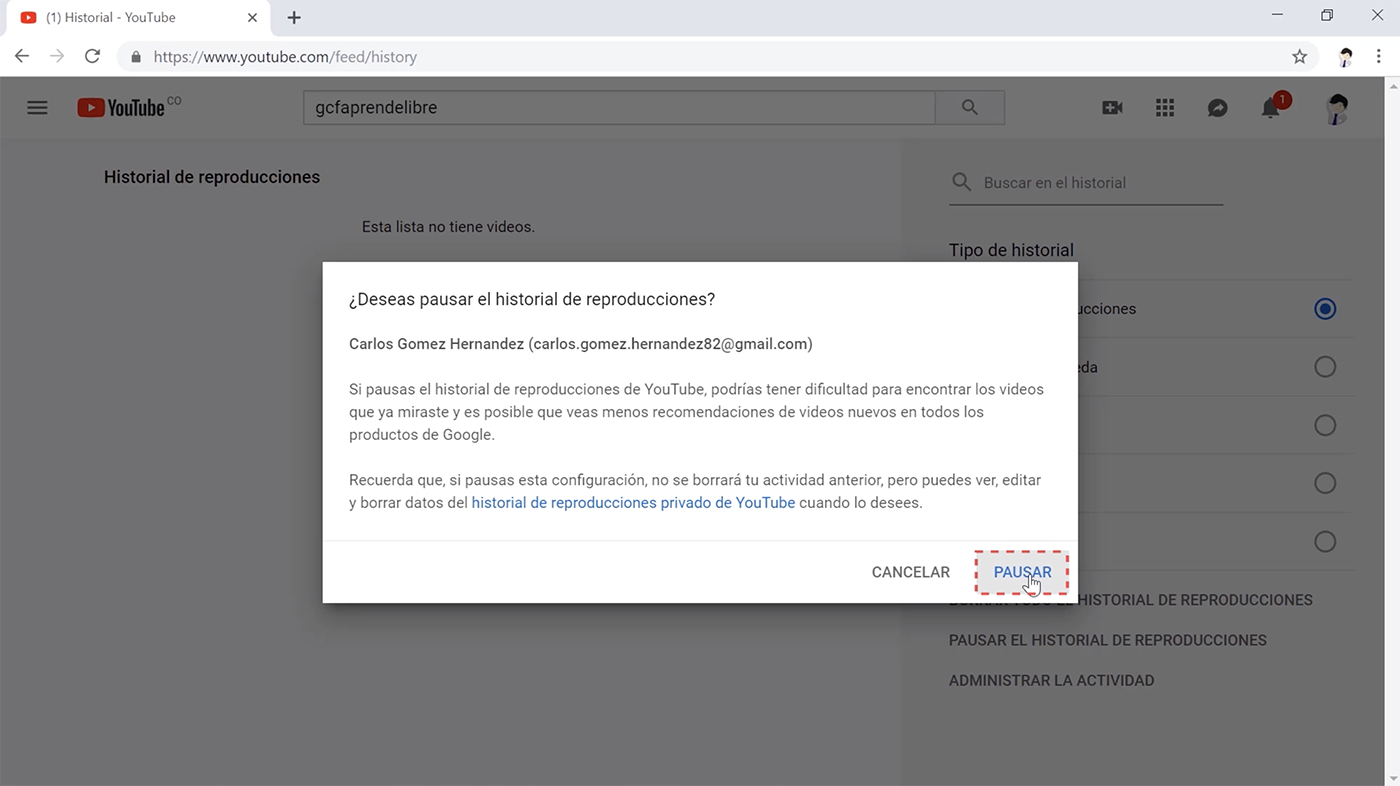The width and height of the screenshot is (1400, 786).
Task: Click the magnifier search button
Action: pyautogui.click(x=970, y=108)
